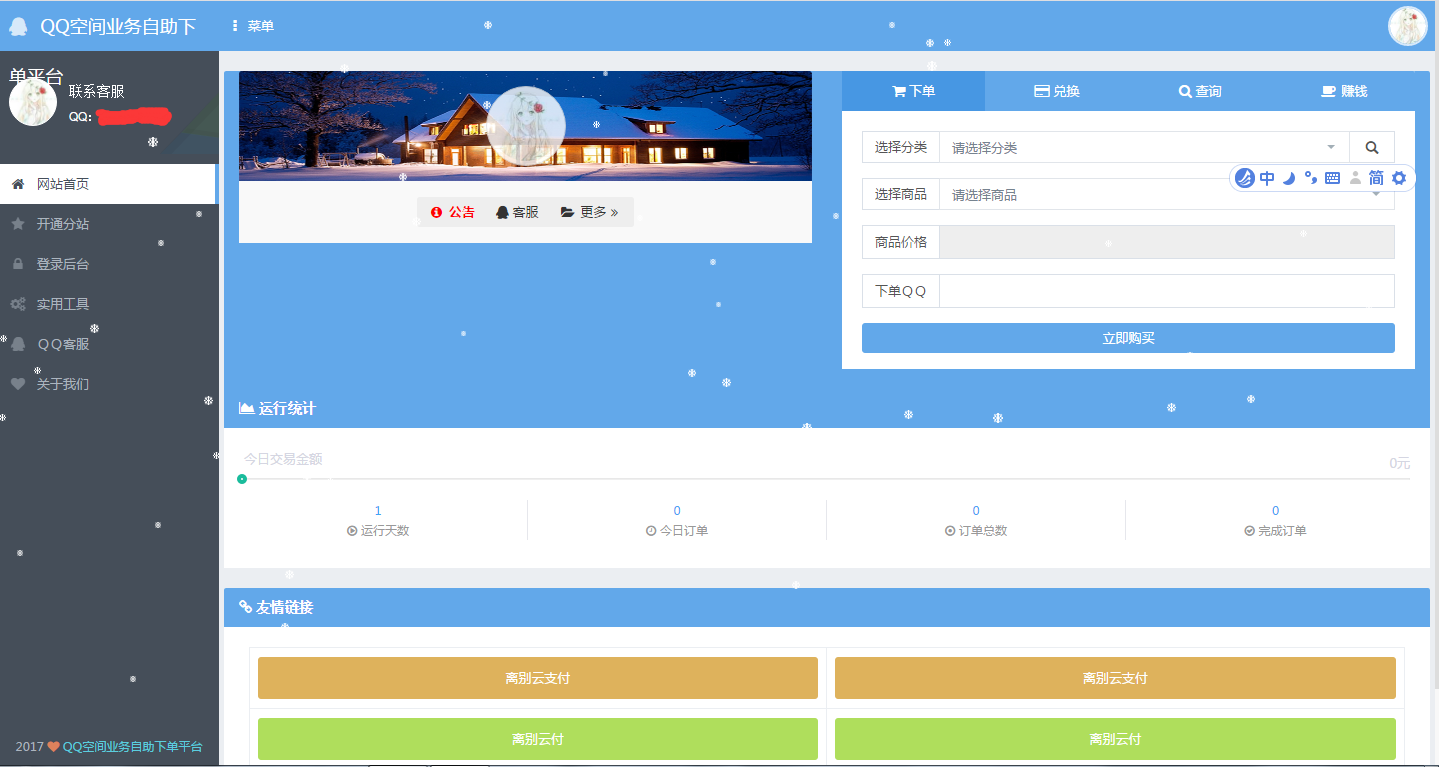Click the 立即购买 button
The image size is (1439, 767).
[1128, 338]
